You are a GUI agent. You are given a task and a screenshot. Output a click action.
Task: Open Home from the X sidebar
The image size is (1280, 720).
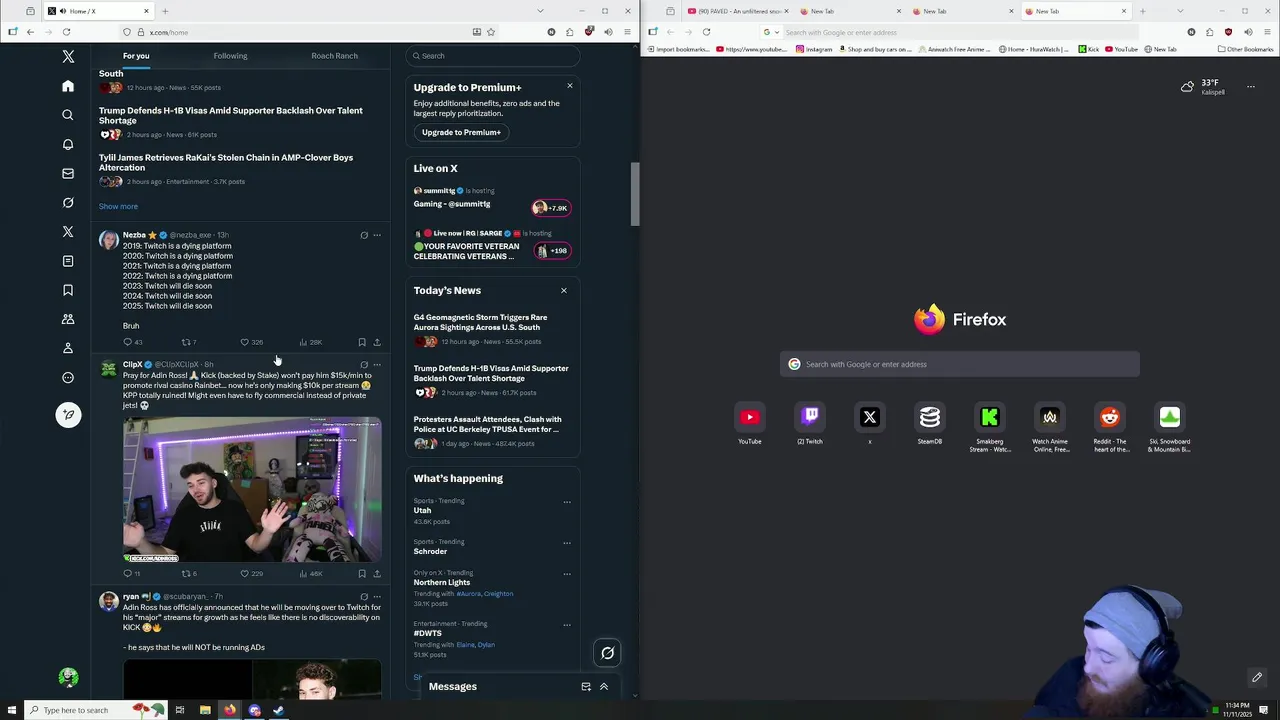pos(68,86)
